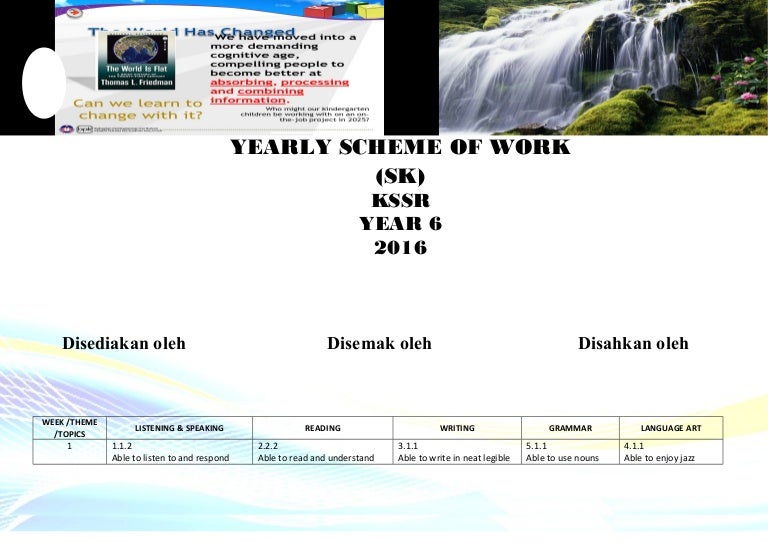Click the LANGUAGE ART column header
The image size is (768, 543).
[x=670, y=428]
